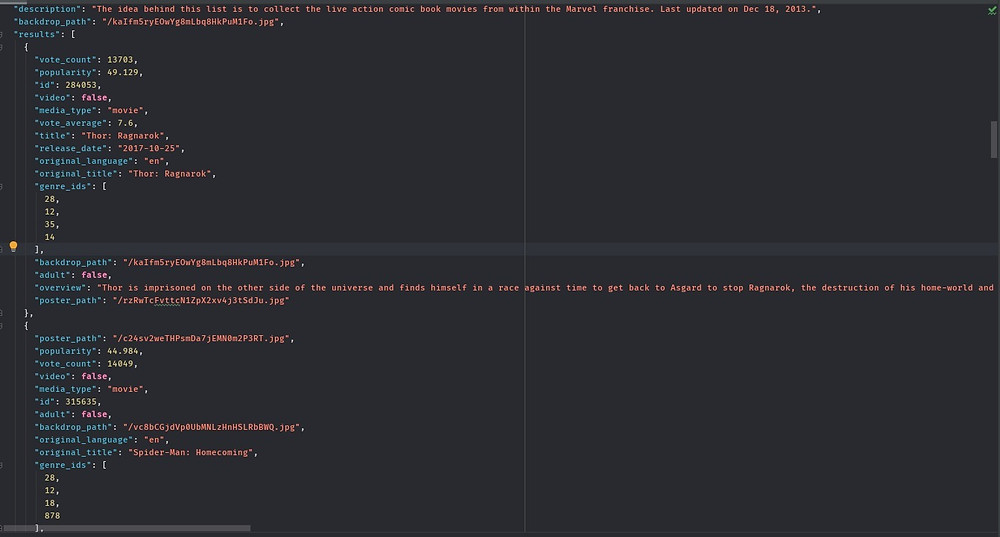Click the yellow lightbulb quick-fix icon
The height and width of the screenshot is (537, 1000).
pyautogui.click(x=13, y=246)
